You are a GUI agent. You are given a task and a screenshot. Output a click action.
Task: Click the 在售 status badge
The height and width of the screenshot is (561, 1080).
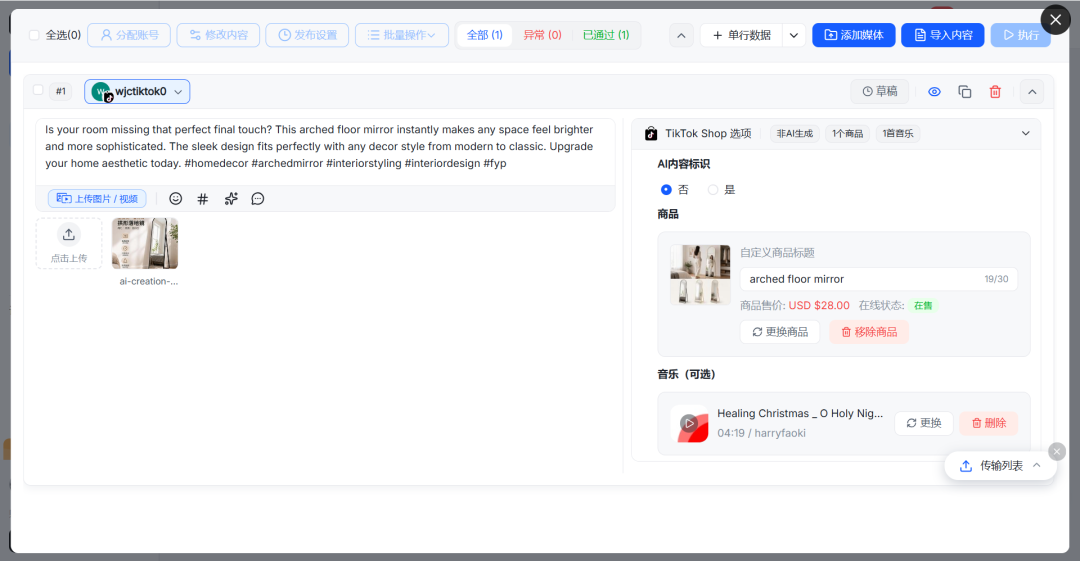tap(923, 305)
